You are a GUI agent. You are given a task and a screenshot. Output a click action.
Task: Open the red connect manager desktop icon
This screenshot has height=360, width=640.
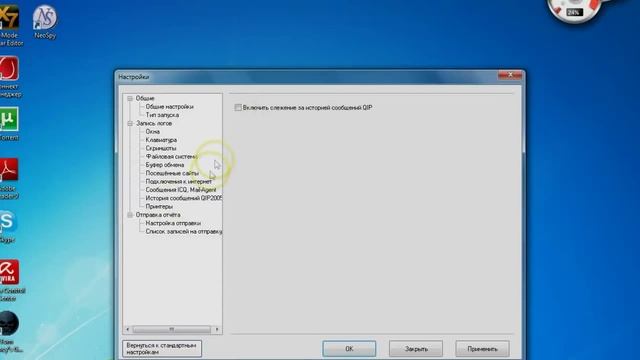(9, 76)
